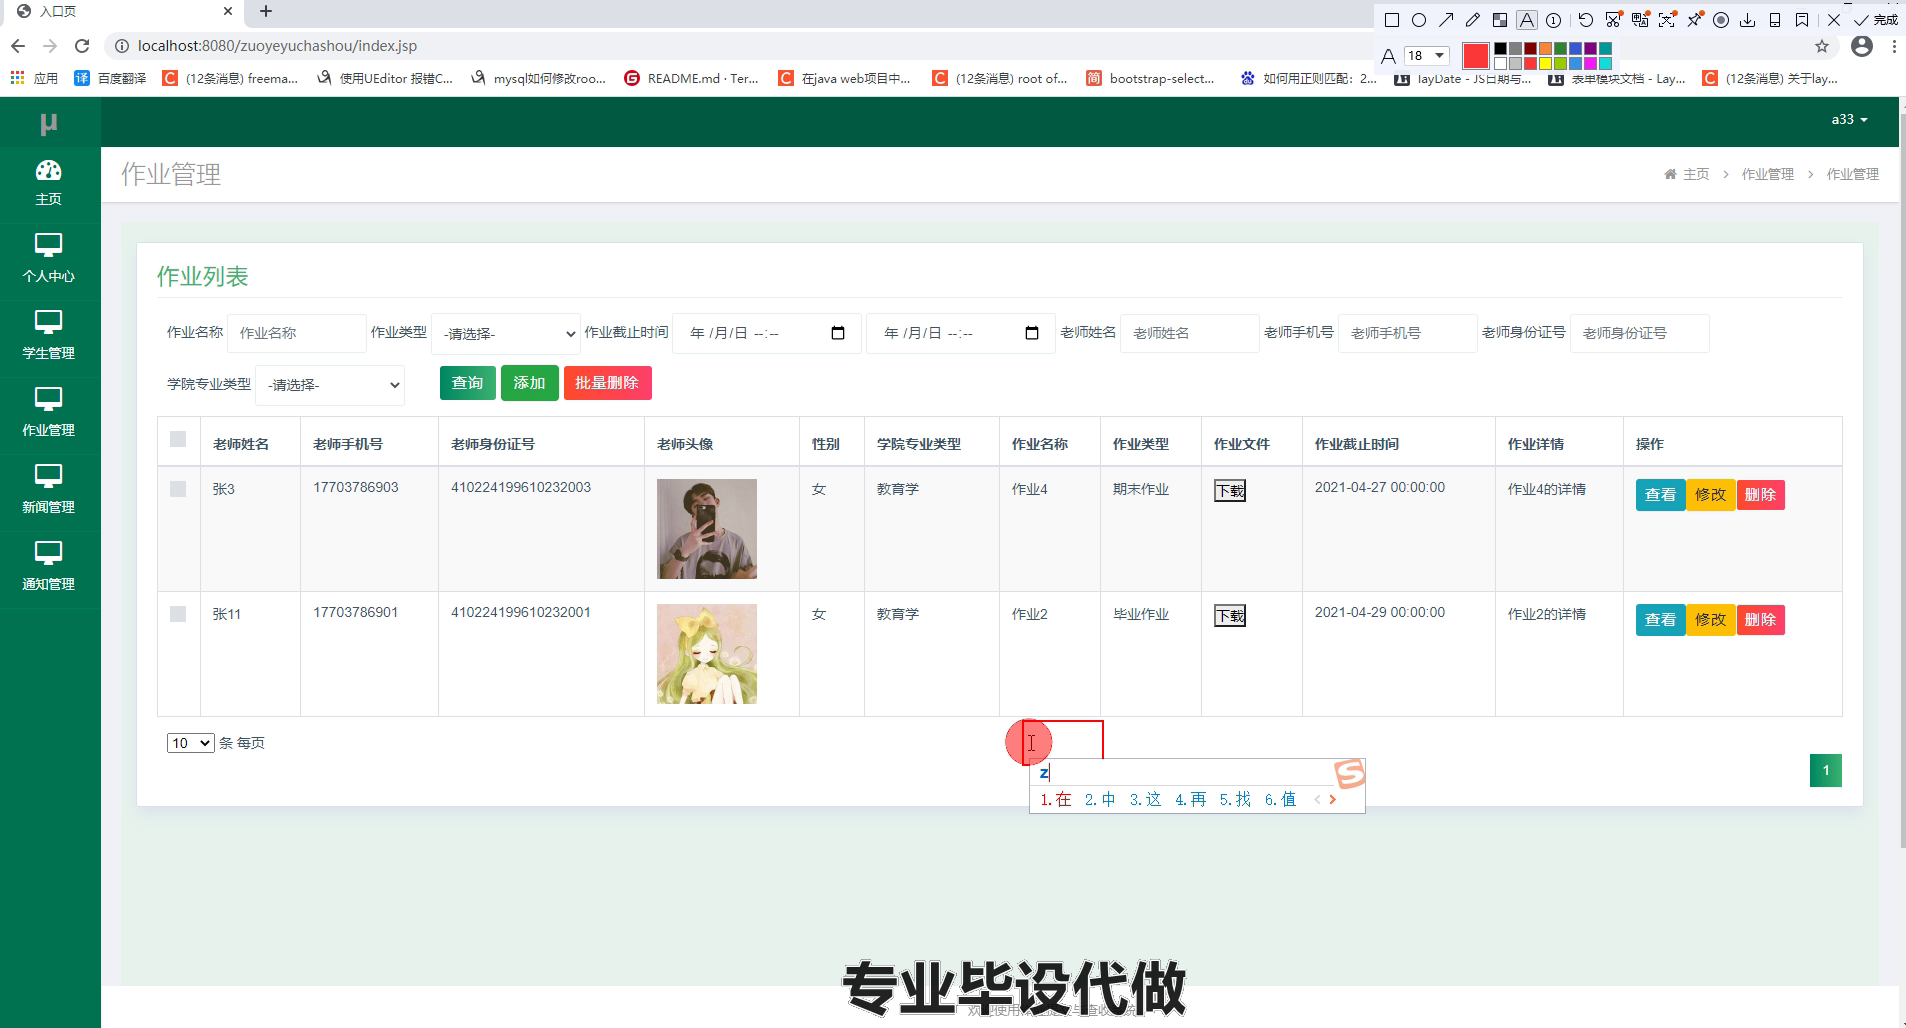This screenshot has height=1028, width=1906.
Task: Click 修改 for row 张11
Action: [x=1711, y=620]
